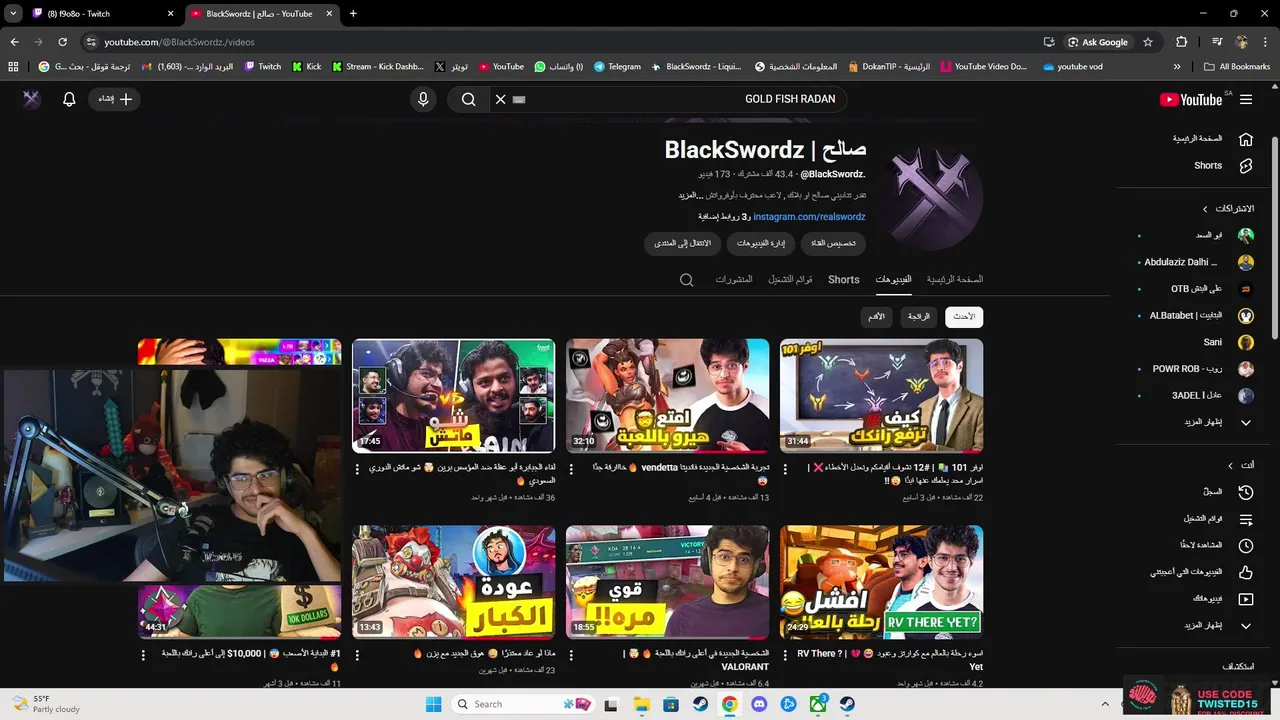Search within the channel using magnifier icon
This screenshot has height=720, width=1280.
point(686,280)
